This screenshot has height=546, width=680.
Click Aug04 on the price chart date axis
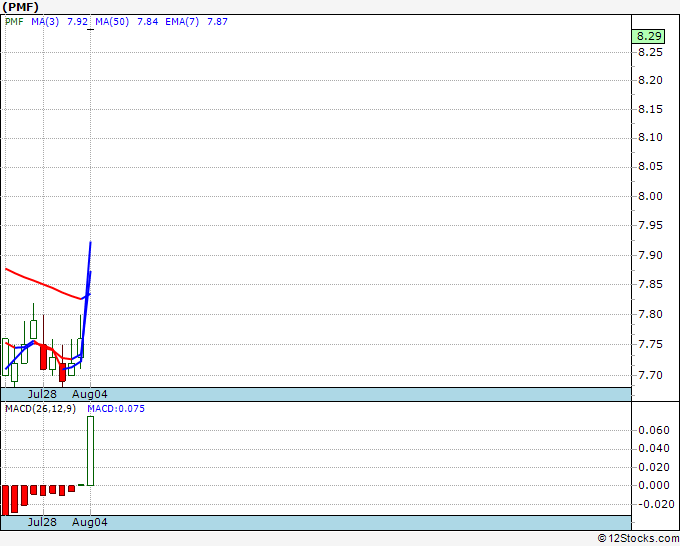pyautogui.click(x=89, y=394)
